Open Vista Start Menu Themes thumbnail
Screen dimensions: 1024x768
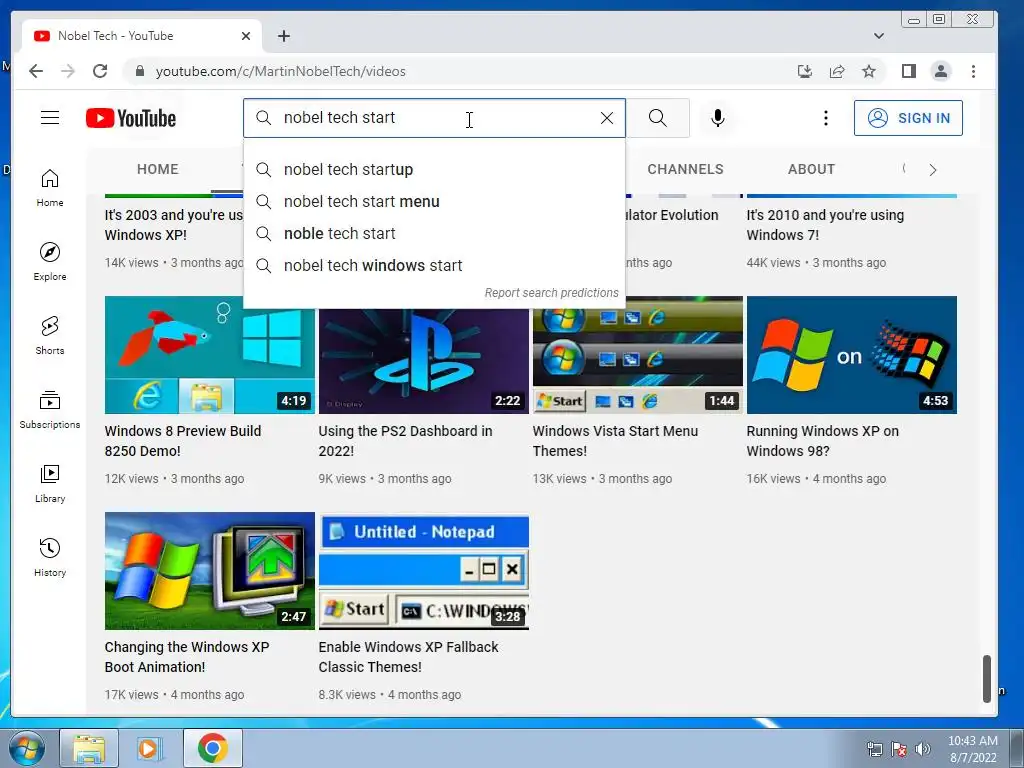point(637,361)
